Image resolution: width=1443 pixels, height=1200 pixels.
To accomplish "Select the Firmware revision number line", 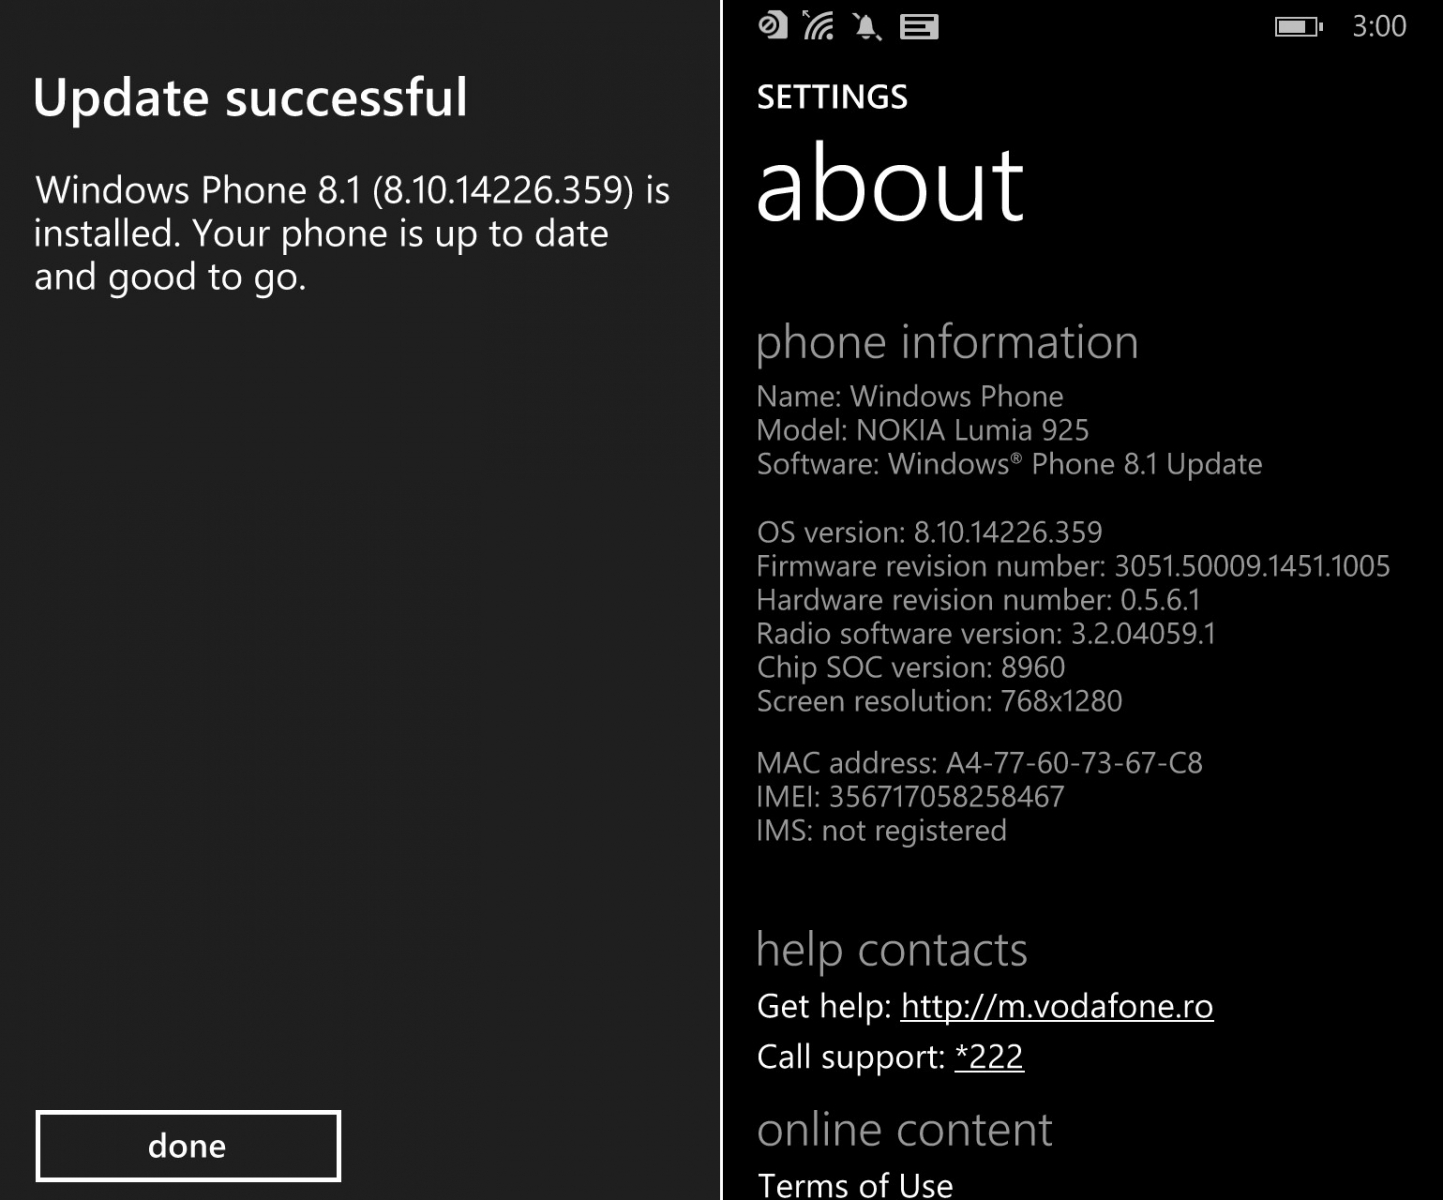I will pyautogui.click(x=1073, y=566).
